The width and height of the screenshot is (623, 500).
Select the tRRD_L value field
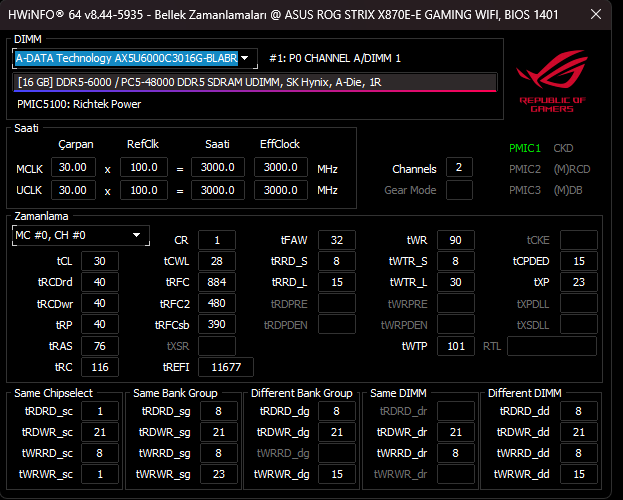337,282
